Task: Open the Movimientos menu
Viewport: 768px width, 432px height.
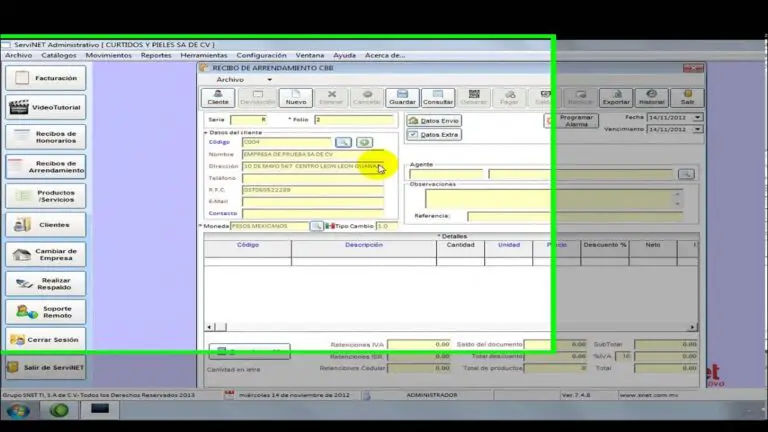Action: pos(108,55)
